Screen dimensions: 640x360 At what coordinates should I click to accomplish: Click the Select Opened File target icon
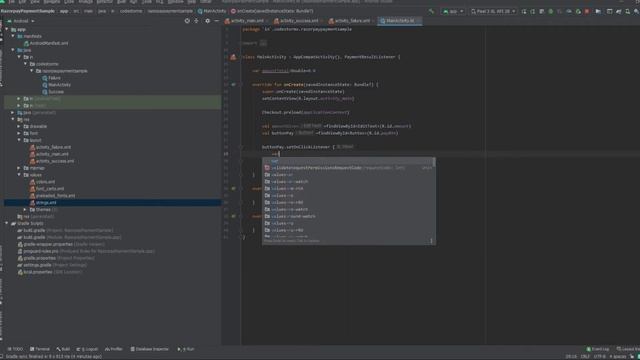[x=187, y=21]
